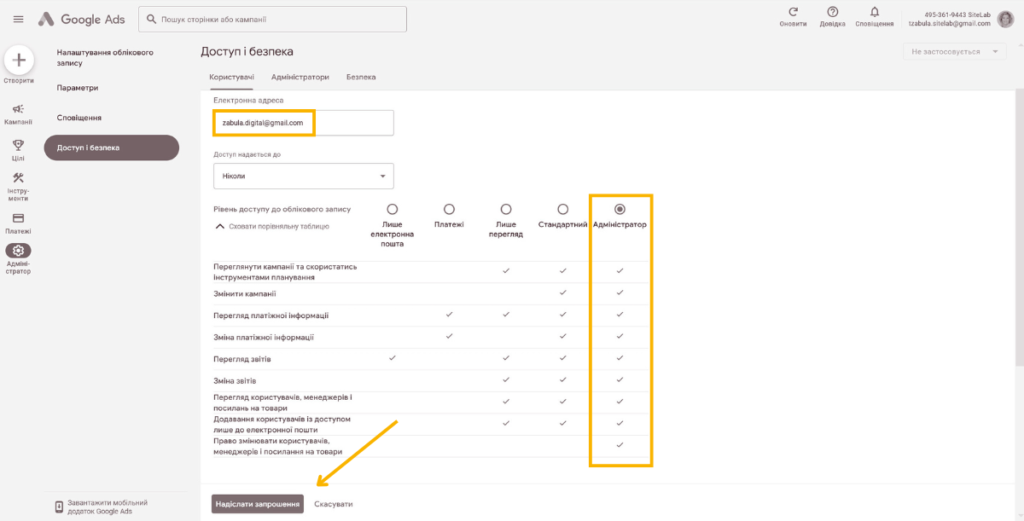The width and height of the screenshot is (1024, 521).
Task: Click the Зміна звітів row label
Action: tap(234, 381)
